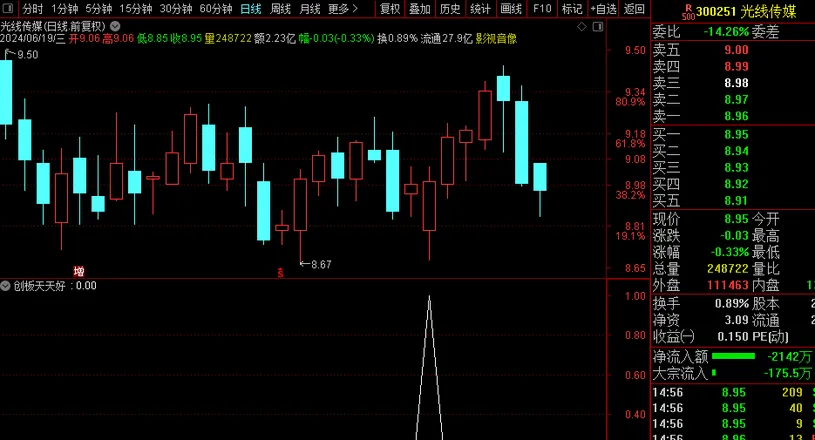815x440 pixels.
Task: Click the 买五 price 8.91
Action: (x=736, y=201)
